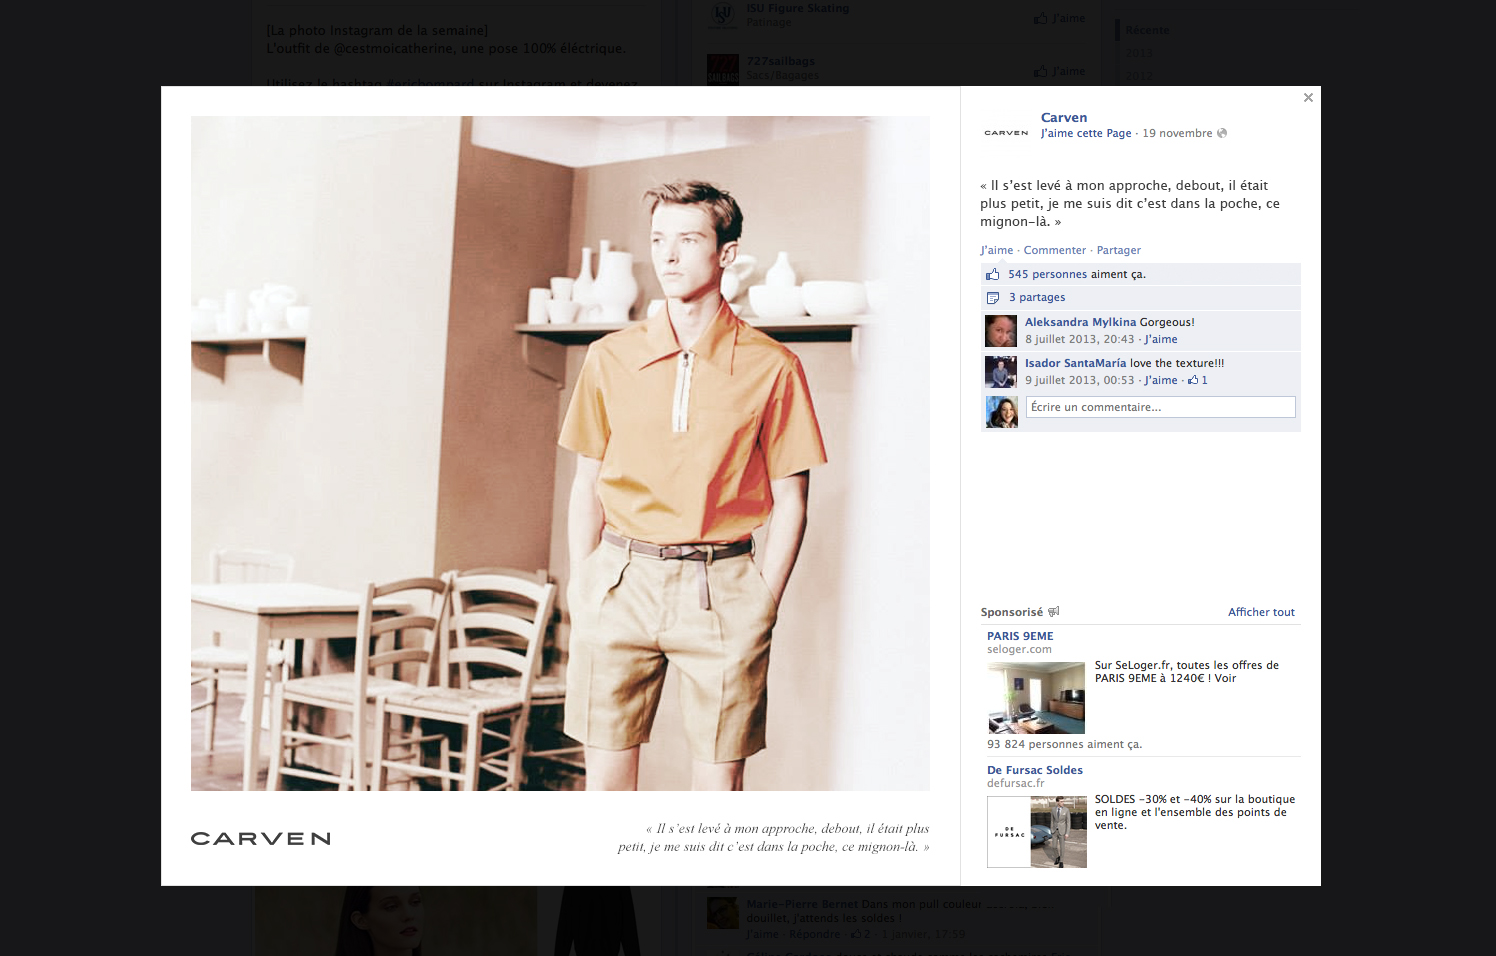Click the thumbs-up count on Isador's comment
Image resolution: width=1496 pixels, height=956 pixels.
pyautogui.click(x=1198, y=380)
